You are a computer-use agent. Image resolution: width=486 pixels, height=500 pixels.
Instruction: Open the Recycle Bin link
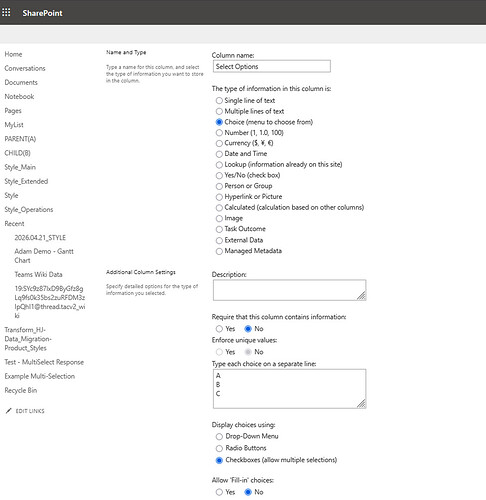point(21,390)
